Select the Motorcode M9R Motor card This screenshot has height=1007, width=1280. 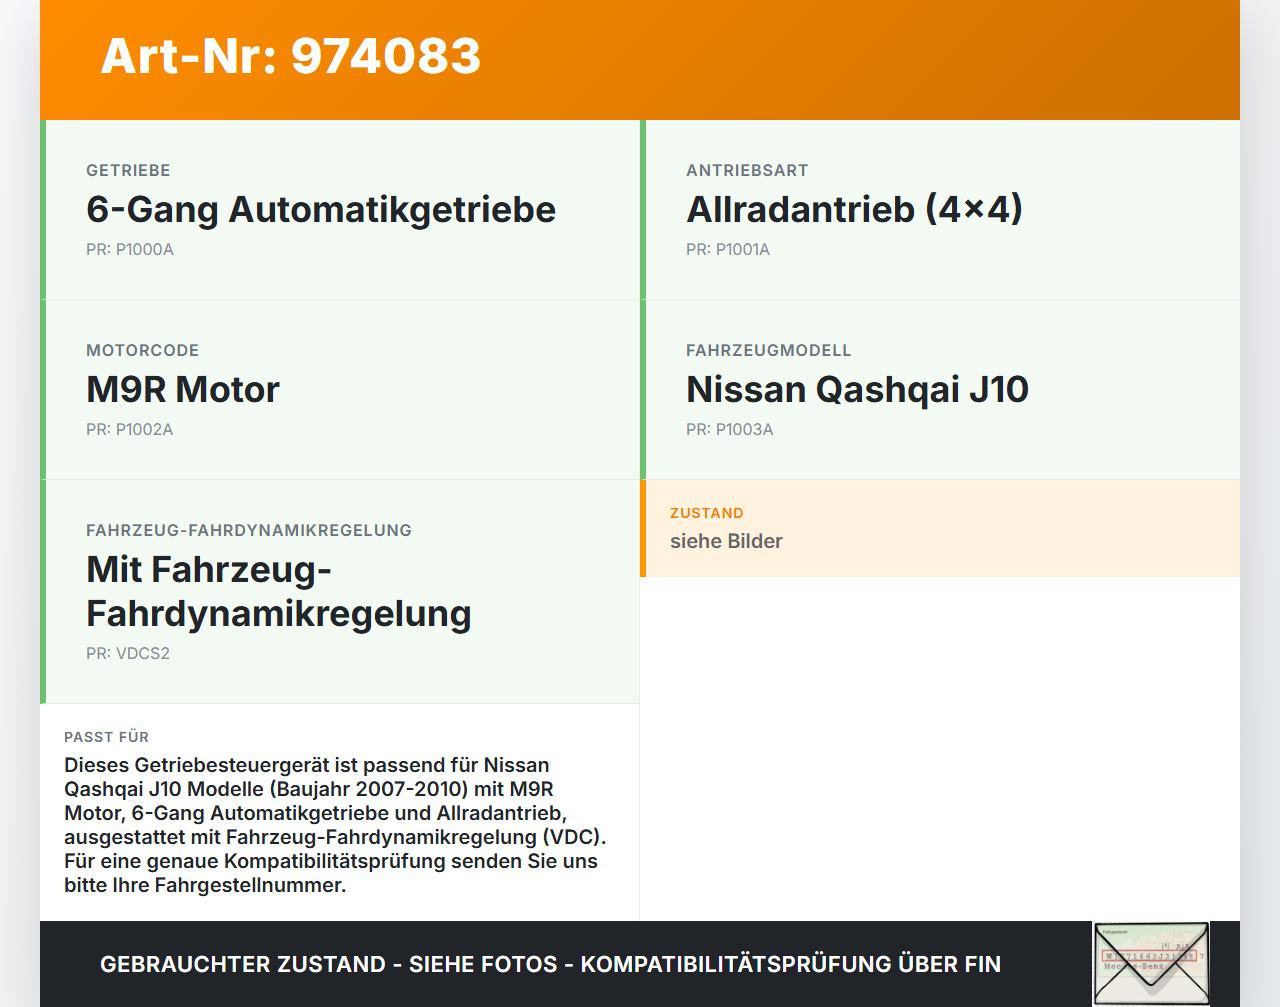(340, 389)
